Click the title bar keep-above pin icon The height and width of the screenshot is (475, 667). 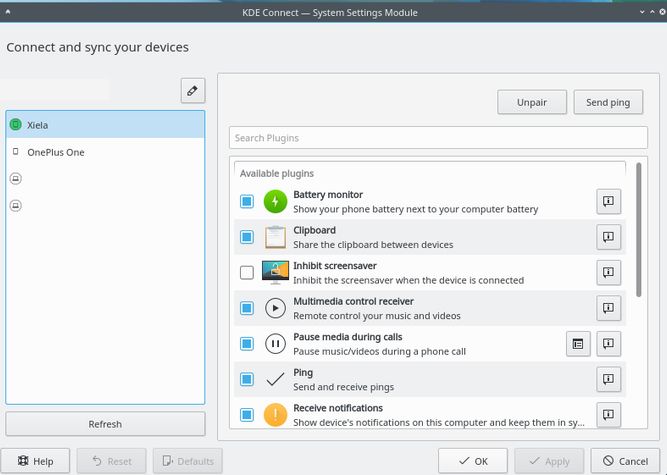[8, 12]
